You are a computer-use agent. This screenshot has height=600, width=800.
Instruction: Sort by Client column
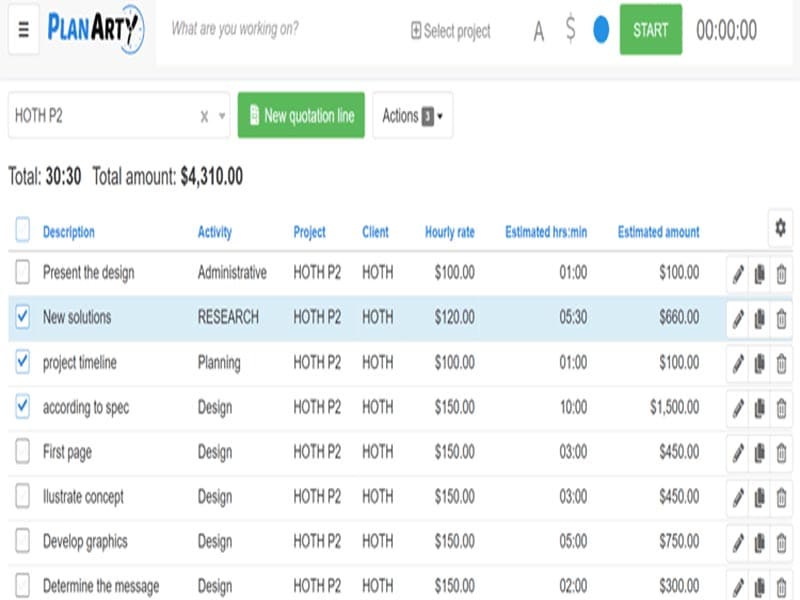coord(376,232)
